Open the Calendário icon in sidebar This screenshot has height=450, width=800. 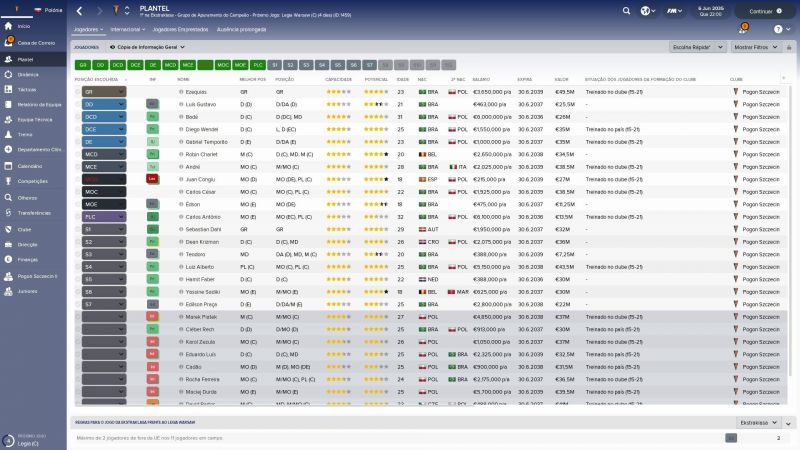pyautogui.click(x=8, y=165)
